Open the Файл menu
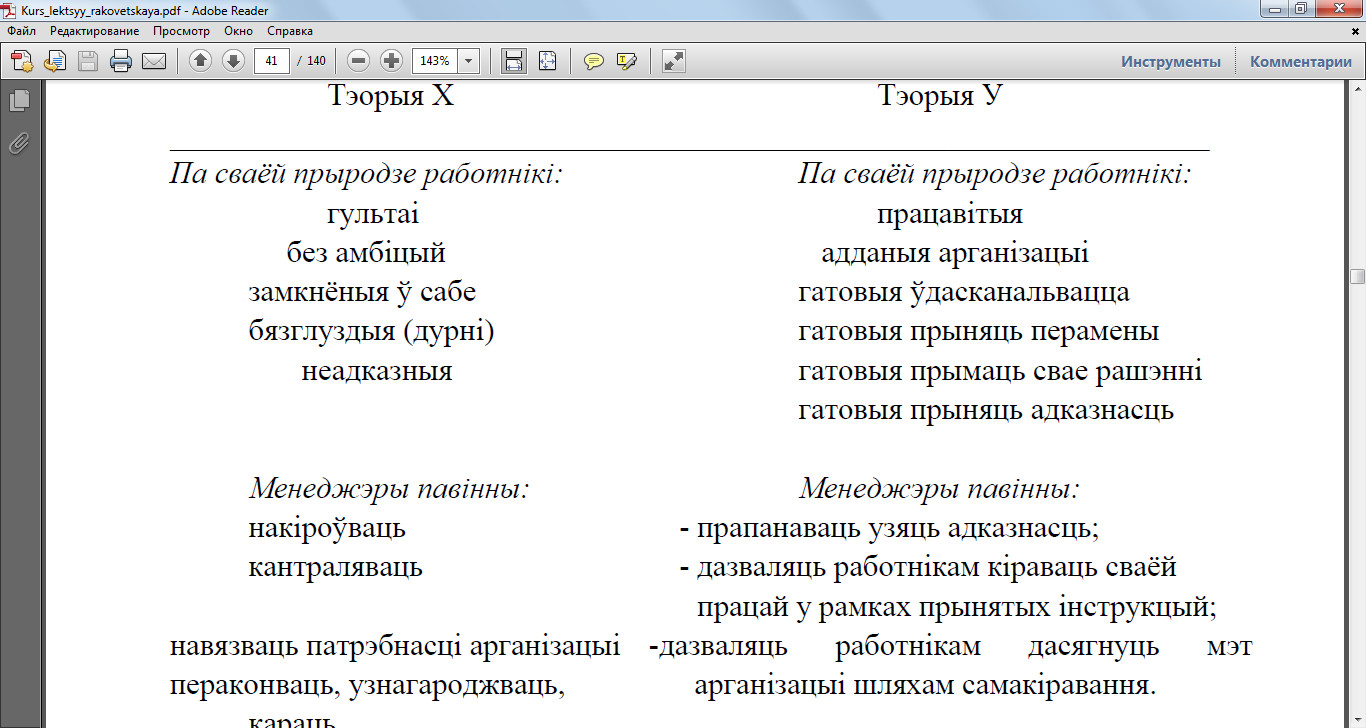1366x728 pixels. pyautogui.click(x=21, y=31)
